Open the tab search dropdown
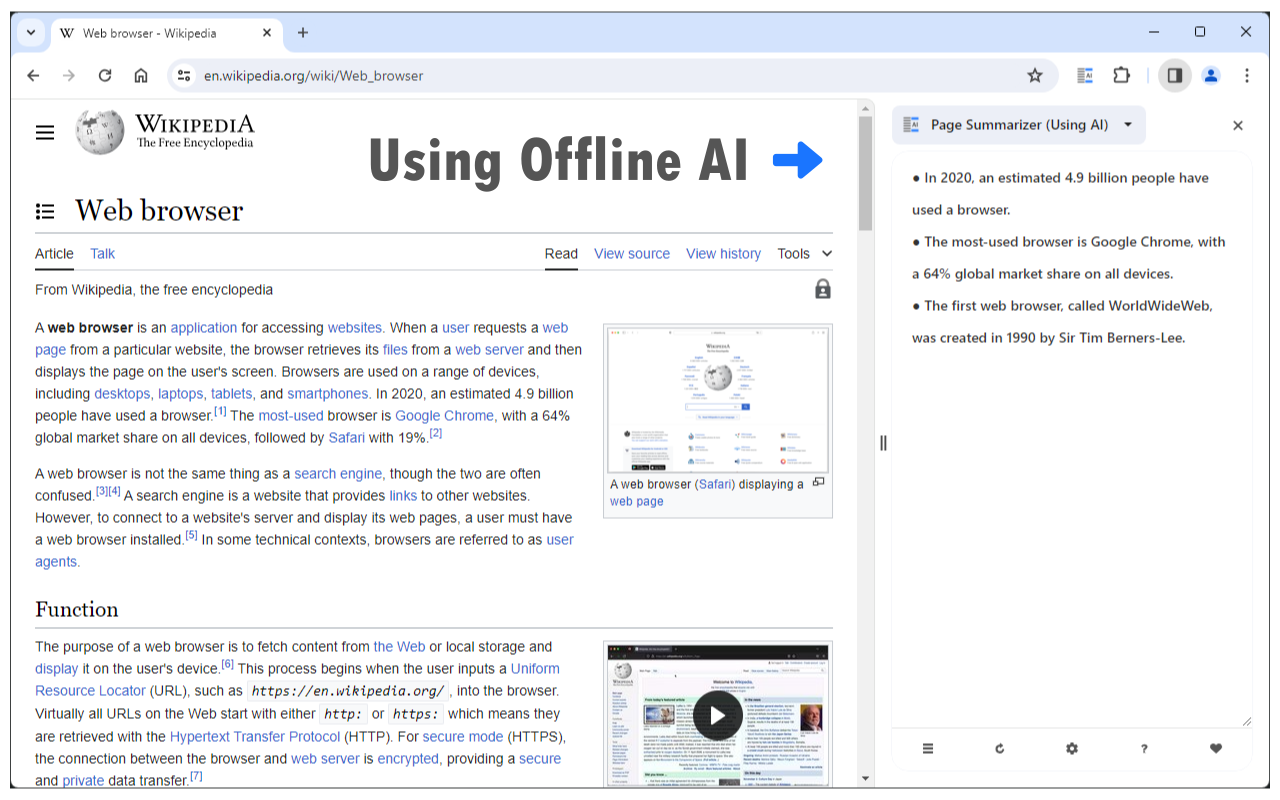1280x800 pixels. [31, 32]
